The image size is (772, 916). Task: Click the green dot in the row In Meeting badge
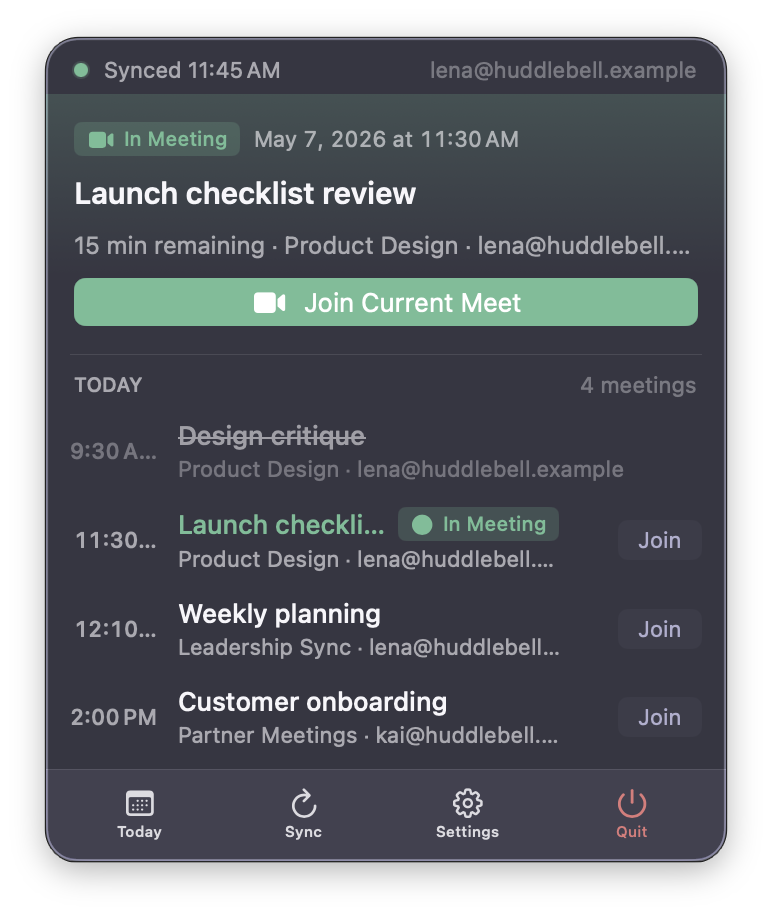pyautogui.click(x=422, y=525)
